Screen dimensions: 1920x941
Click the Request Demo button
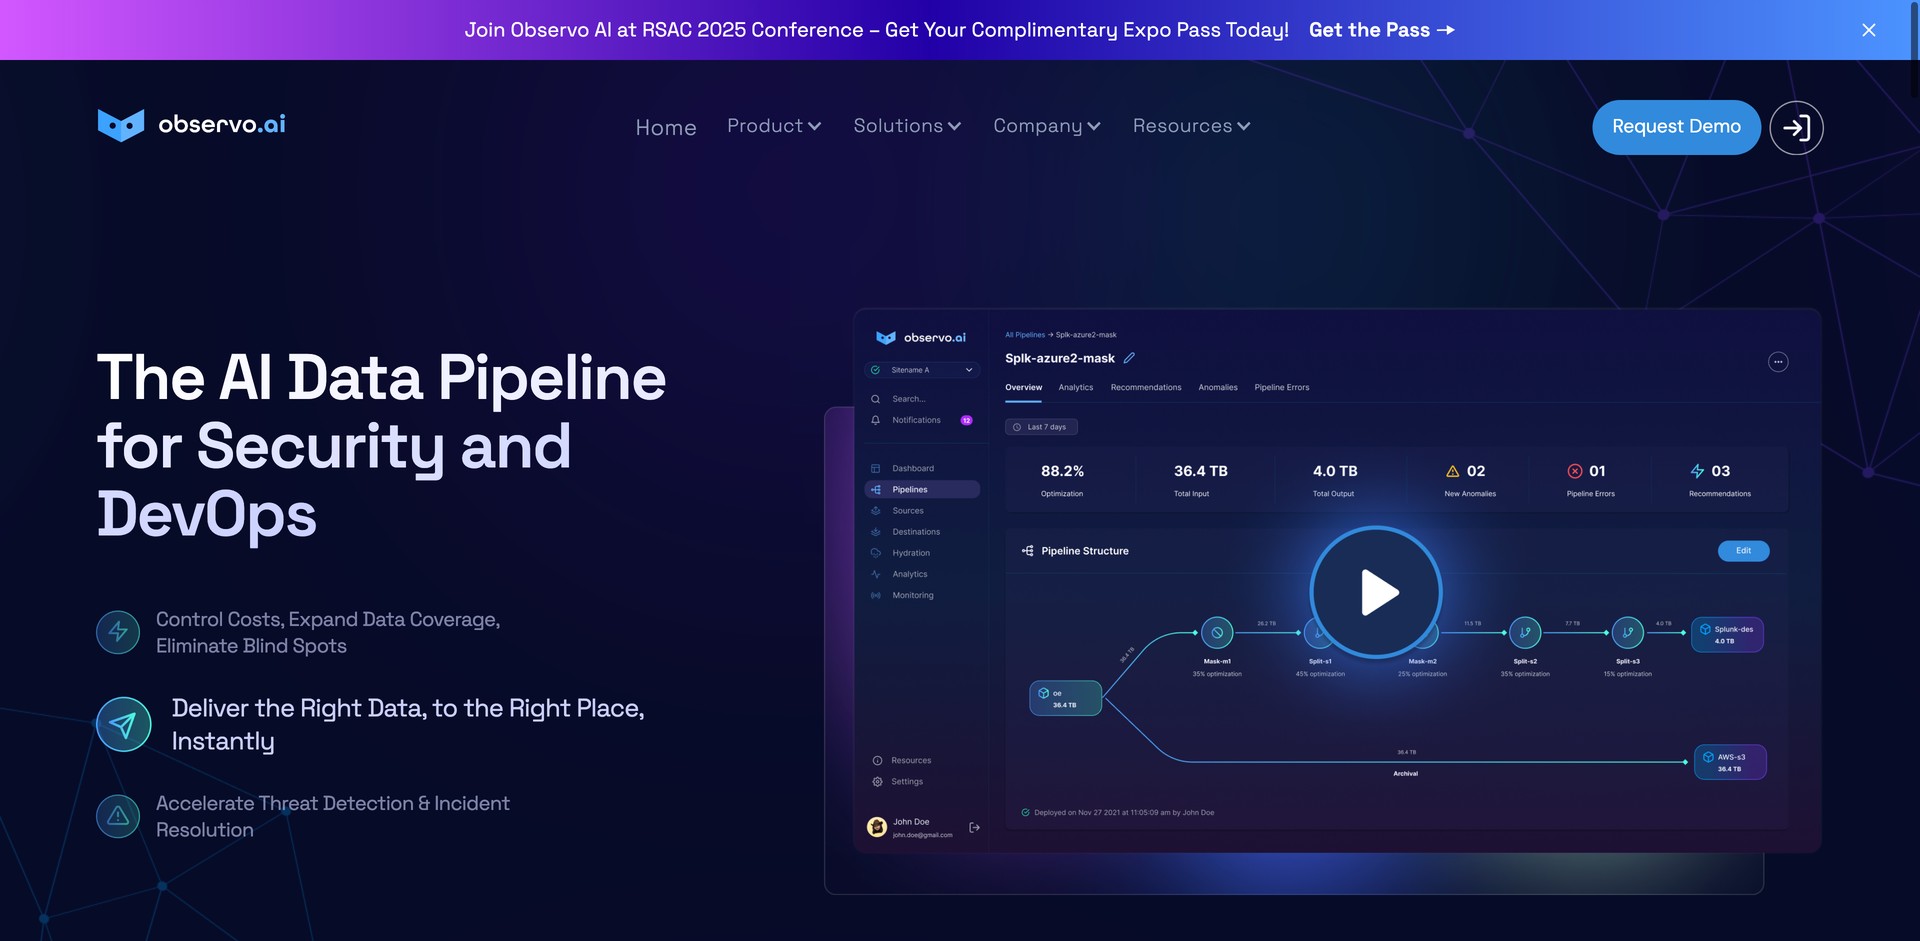[x=1676, y=127]
